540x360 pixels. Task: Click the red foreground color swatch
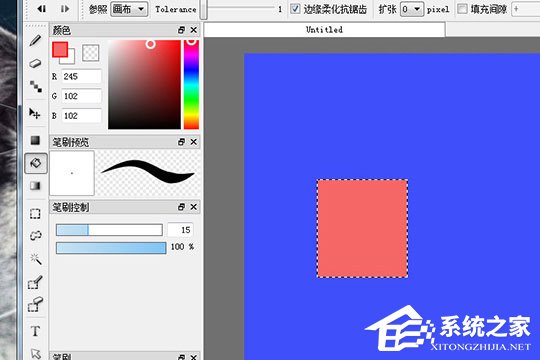coord(60,50)
